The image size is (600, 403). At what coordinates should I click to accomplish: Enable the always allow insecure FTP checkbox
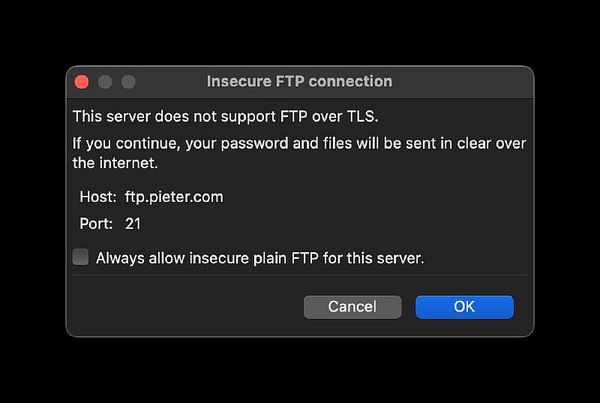click(x=81, y=257)
